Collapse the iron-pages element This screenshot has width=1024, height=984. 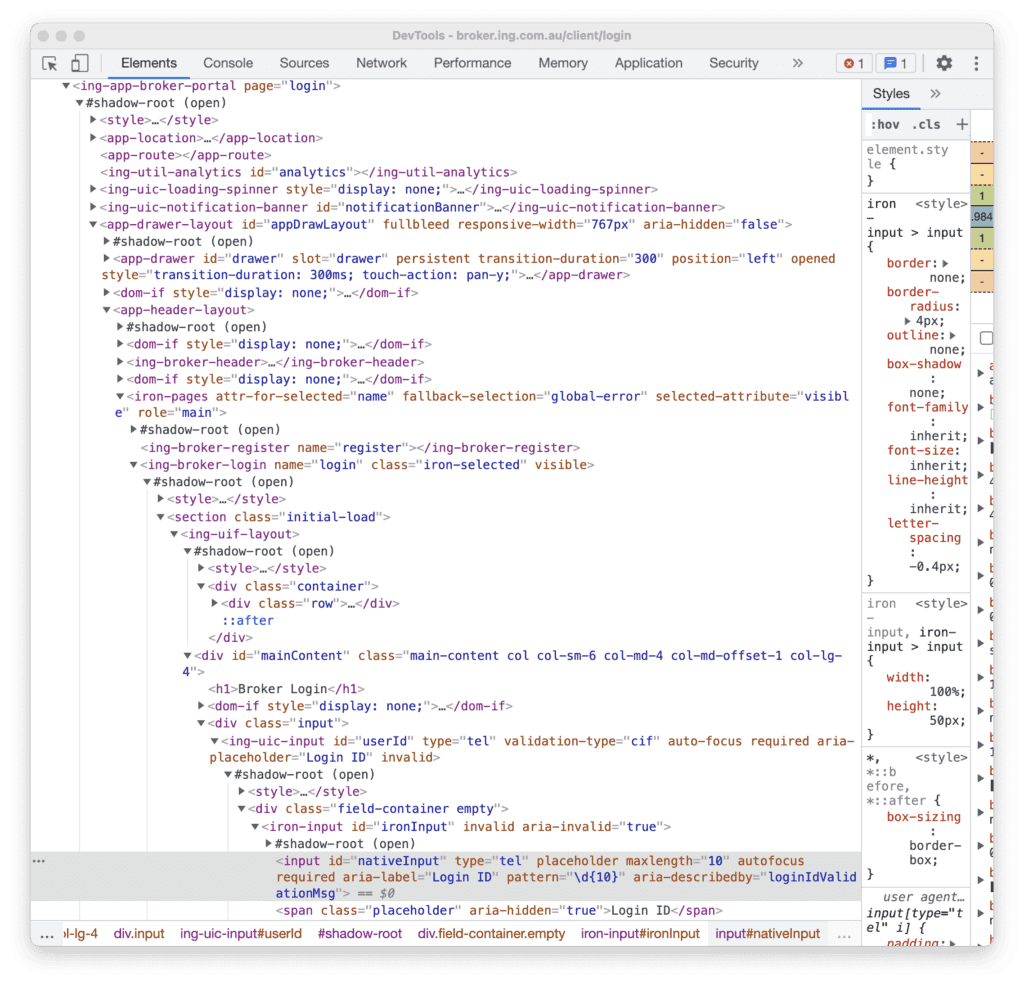(x=120, y=396)
